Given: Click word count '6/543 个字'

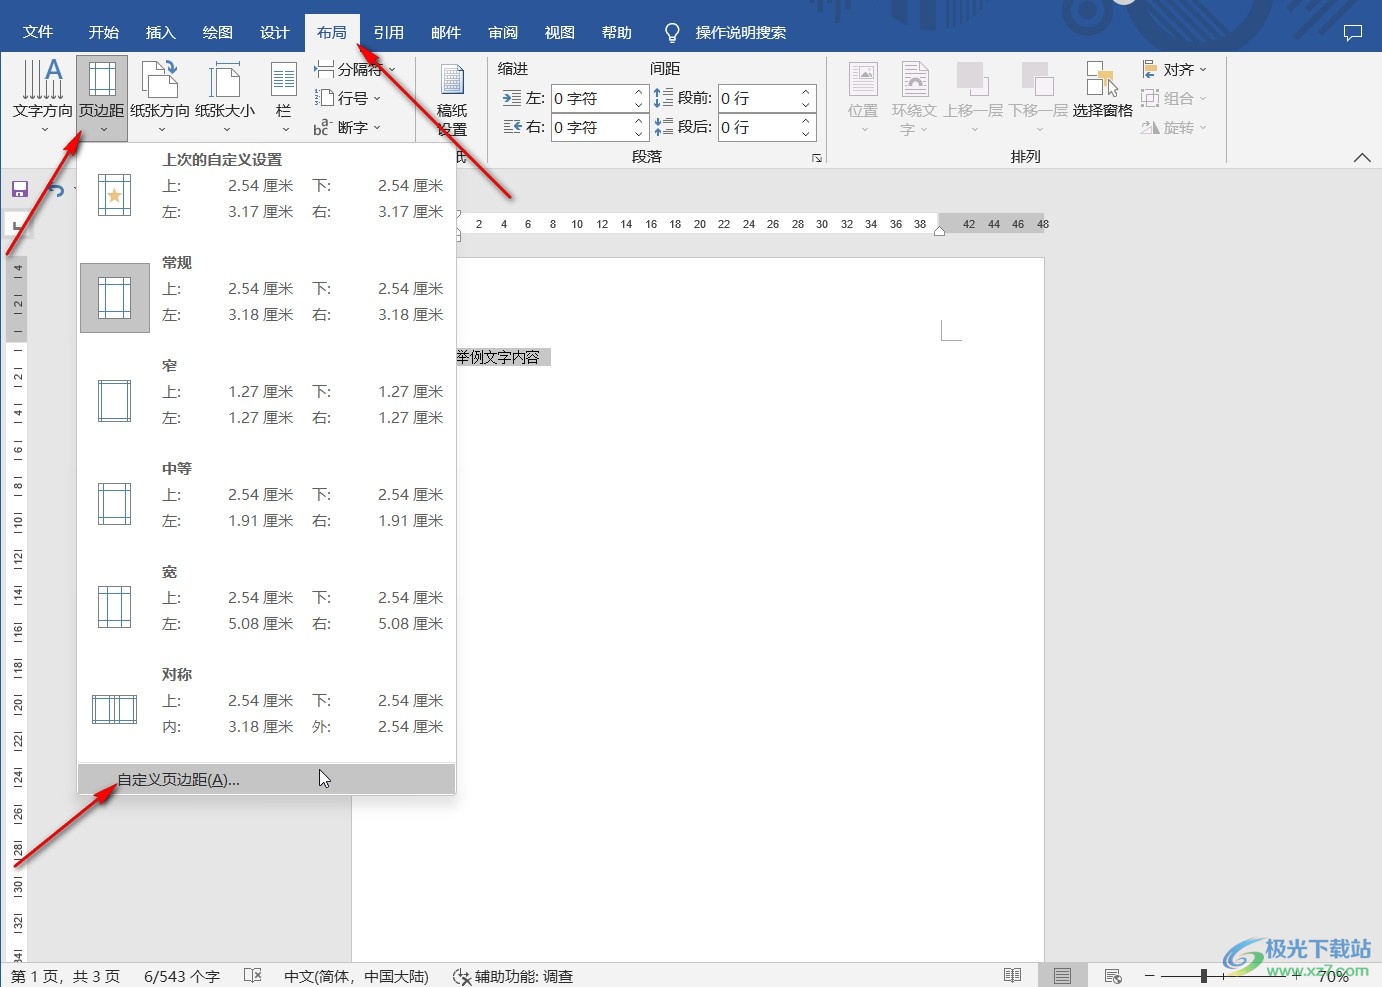Looking at the screenshot, I should coord(182,976).
